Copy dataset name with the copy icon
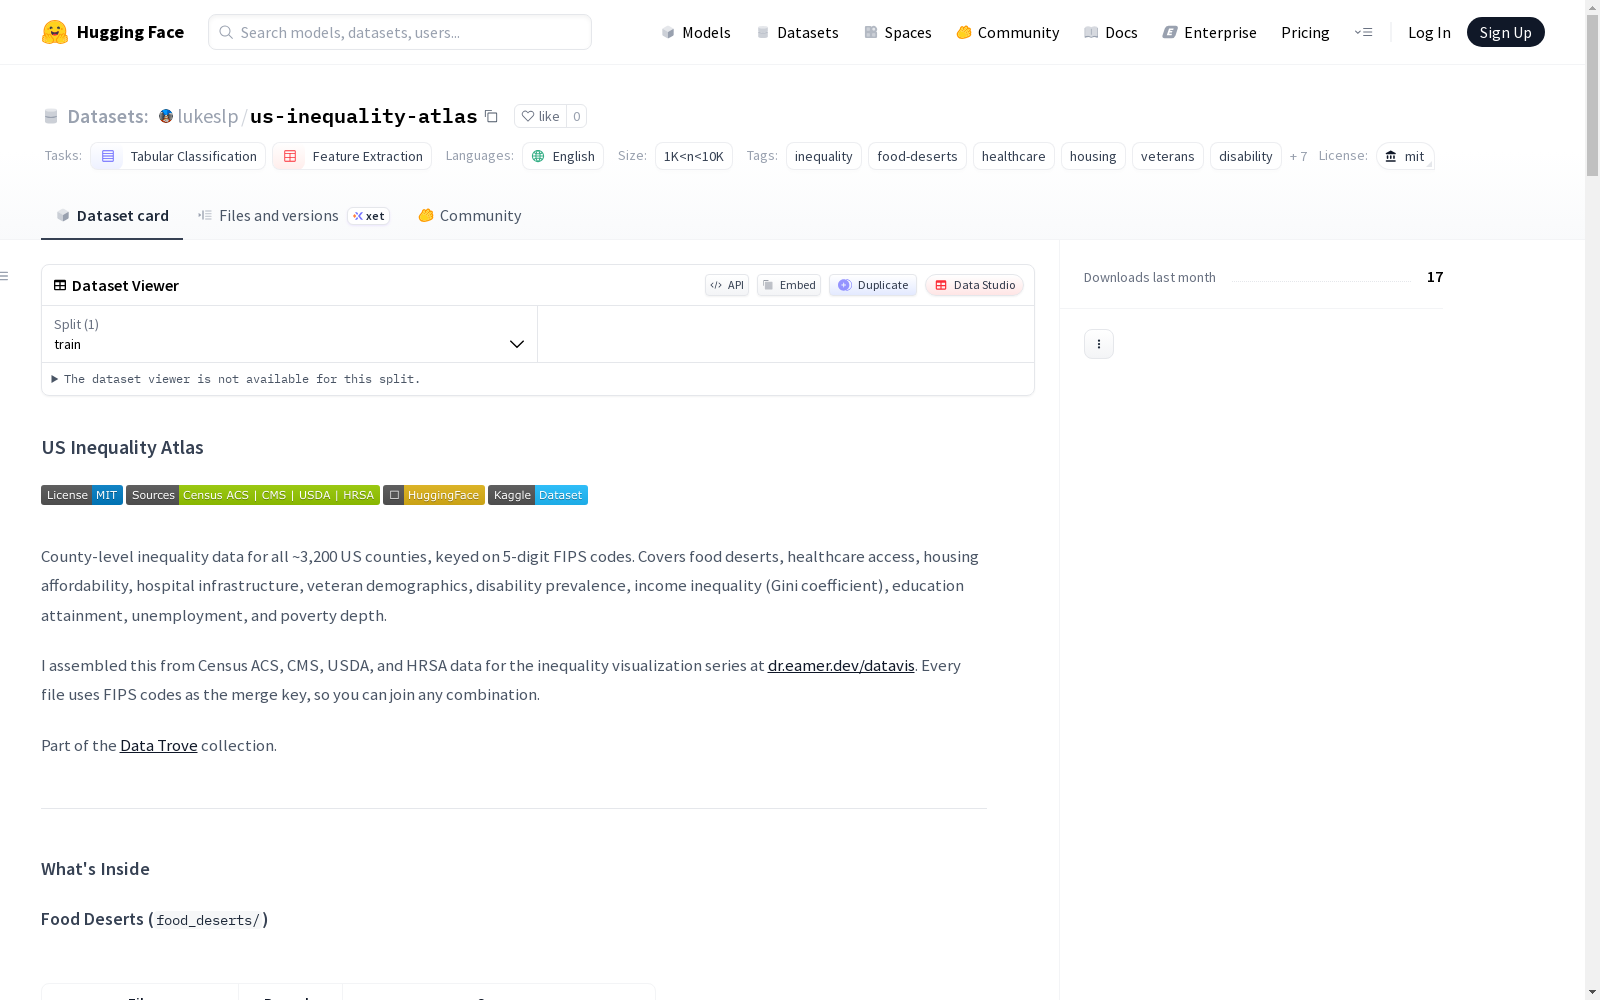Viewport: 1600px width, 1000px height. click(491, 116)
